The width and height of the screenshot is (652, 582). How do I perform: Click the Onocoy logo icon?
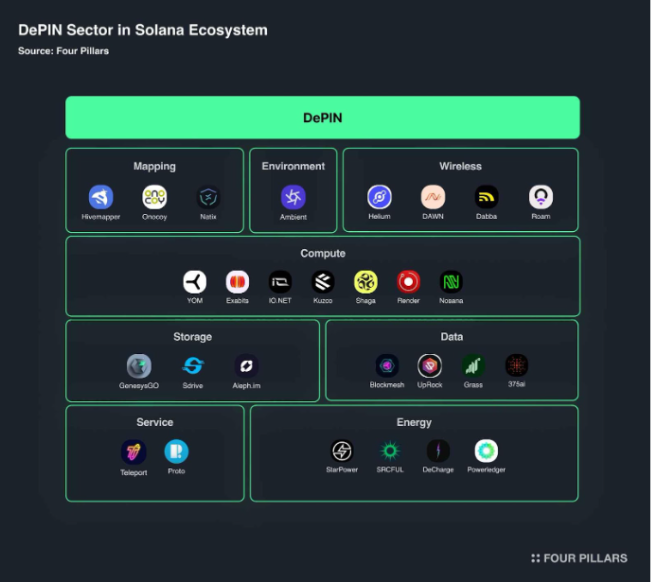[x=155, y=197]
